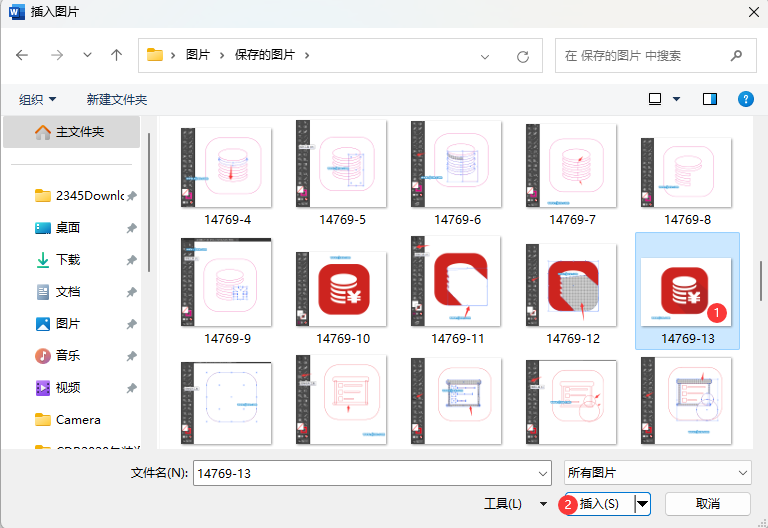Viewport: 768px width, 528px height.
Task: Expand the chevron before 图片 in the path
Action: [173, 55]
